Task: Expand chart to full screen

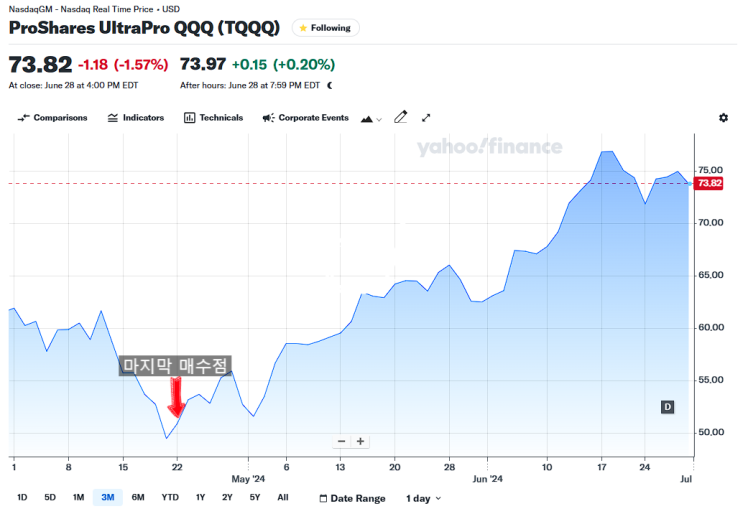Action: coord(426,118)
